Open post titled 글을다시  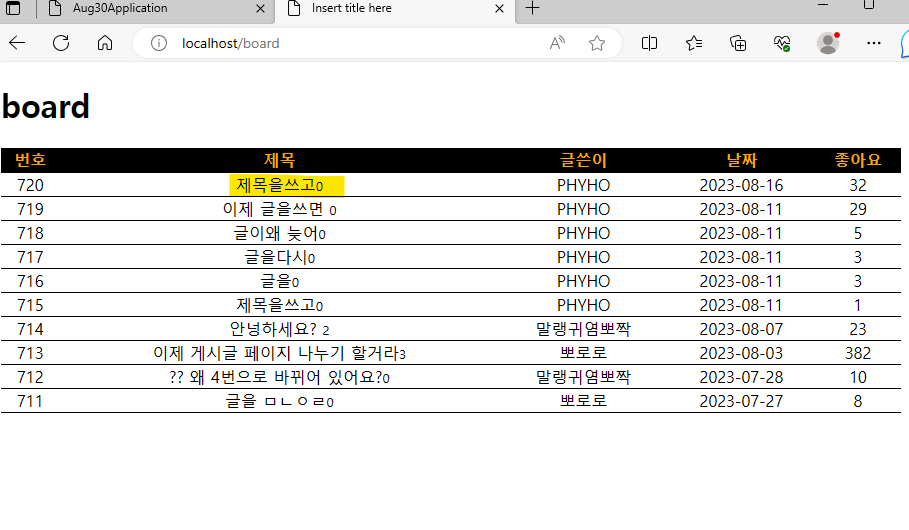pyautogui.click(x=275, y=257)
